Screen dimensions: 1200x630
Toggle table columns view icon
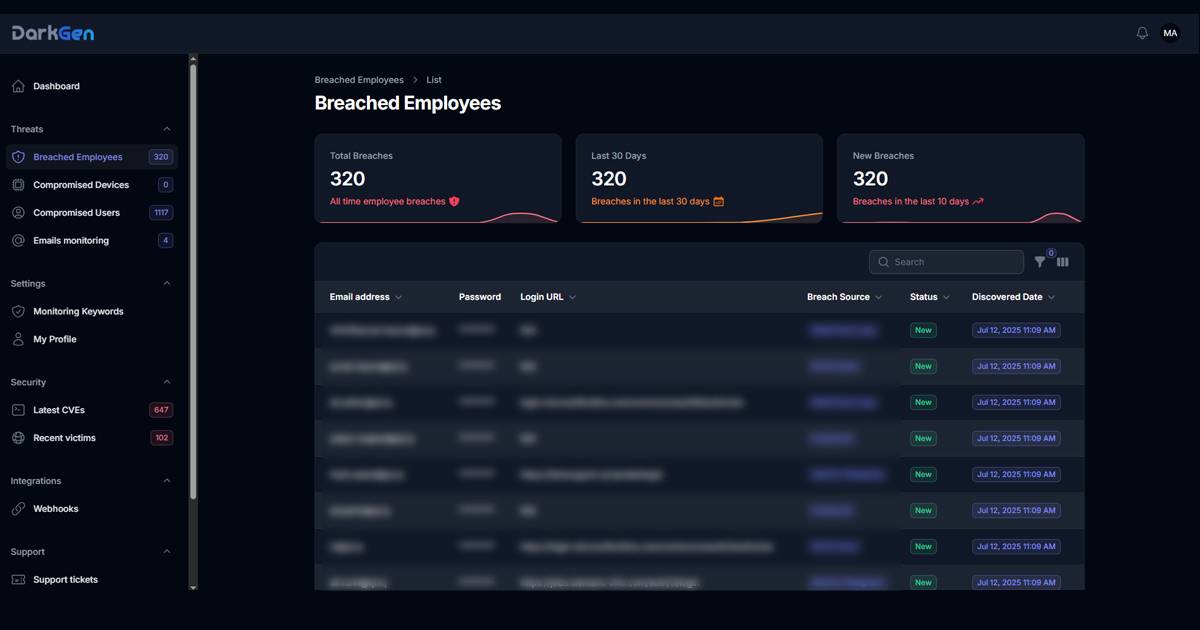(x=1063, y=262)
